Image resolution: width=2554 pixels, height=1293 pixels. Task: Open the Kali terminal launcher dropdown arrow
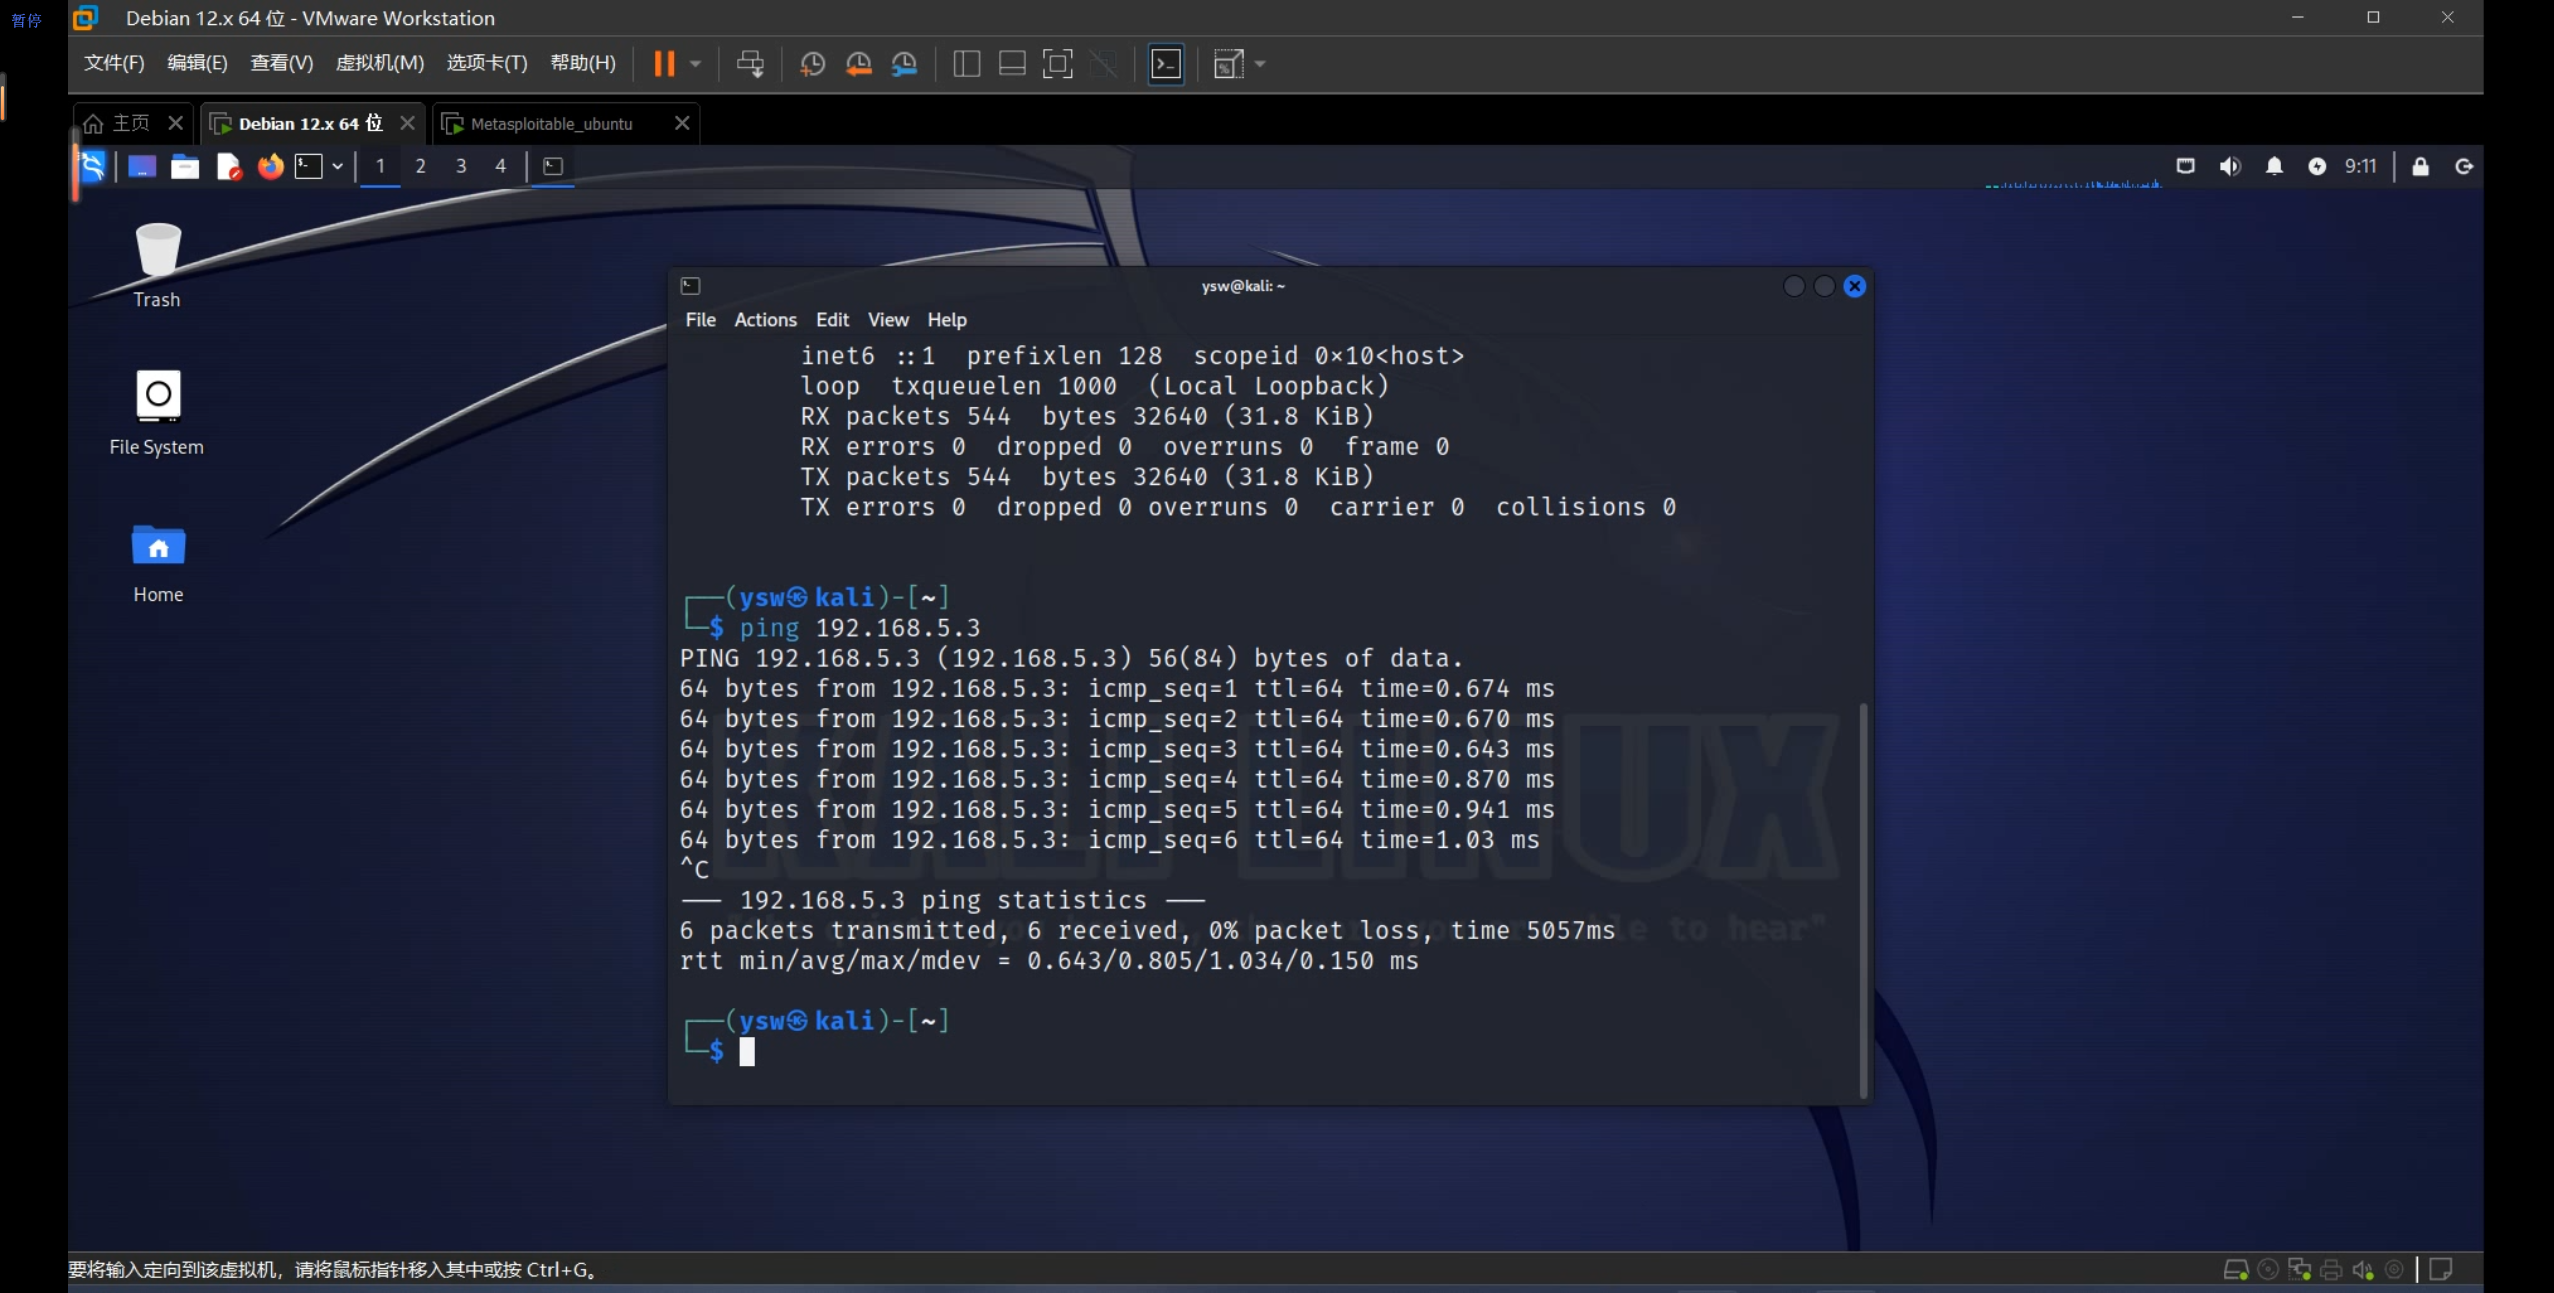click(x=338, y=166)
